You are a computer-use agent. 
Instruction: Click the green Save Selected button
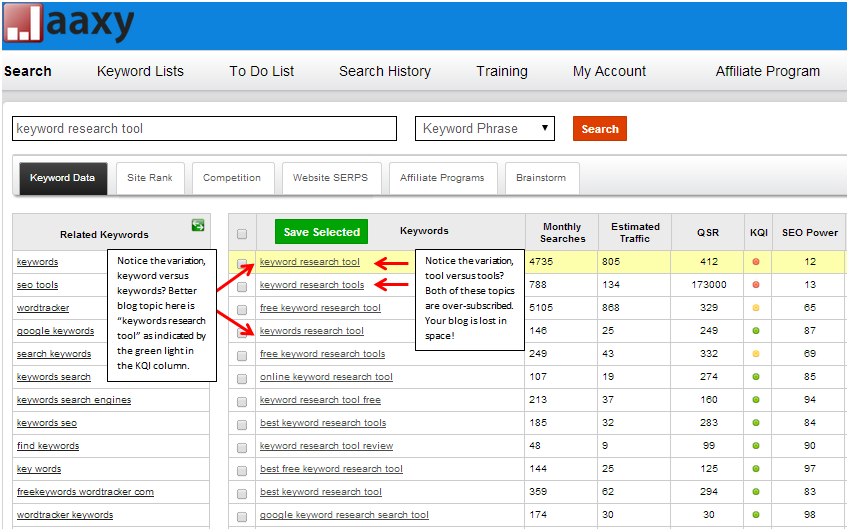(321, 232)
